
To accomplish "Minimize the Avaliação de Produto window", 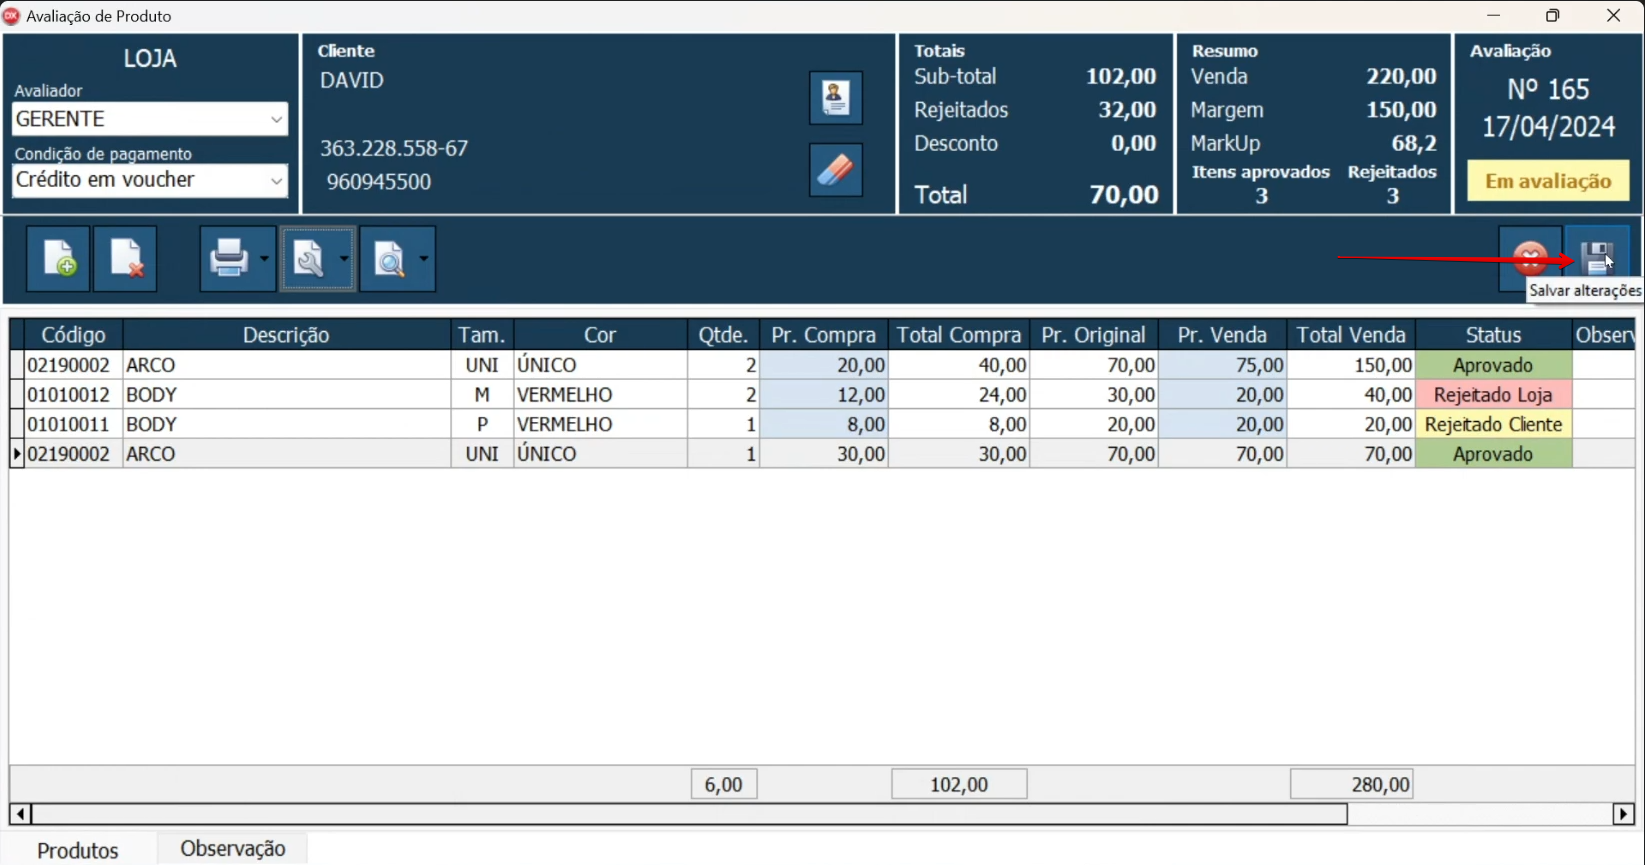I will (1494, 15).
